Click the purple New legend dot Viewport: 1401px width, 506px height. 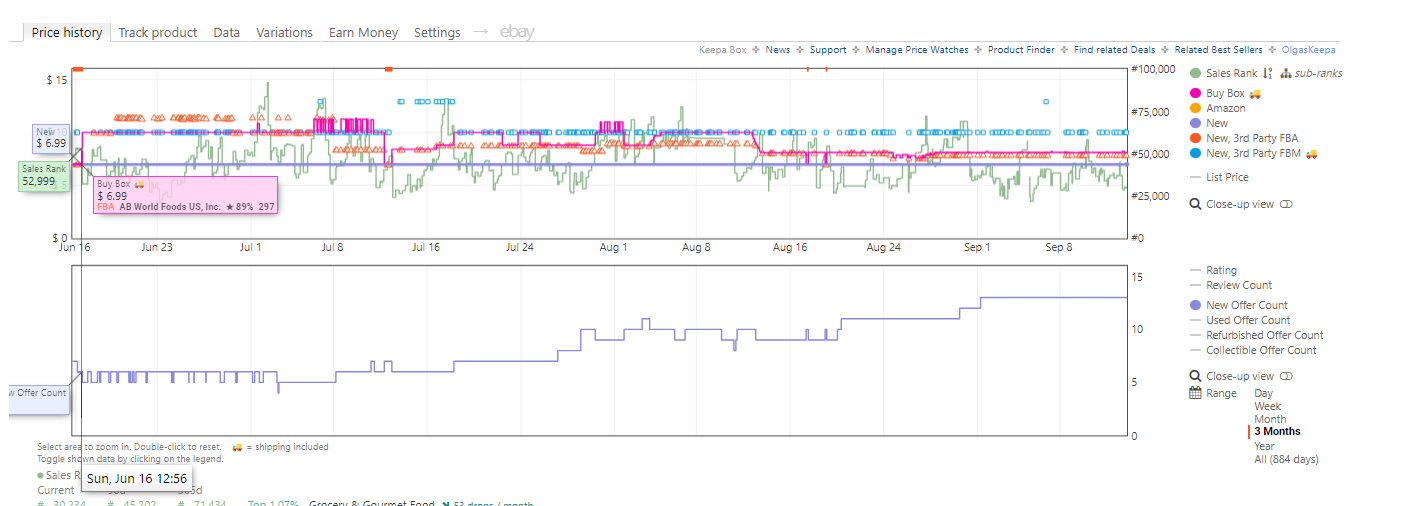1195,123
